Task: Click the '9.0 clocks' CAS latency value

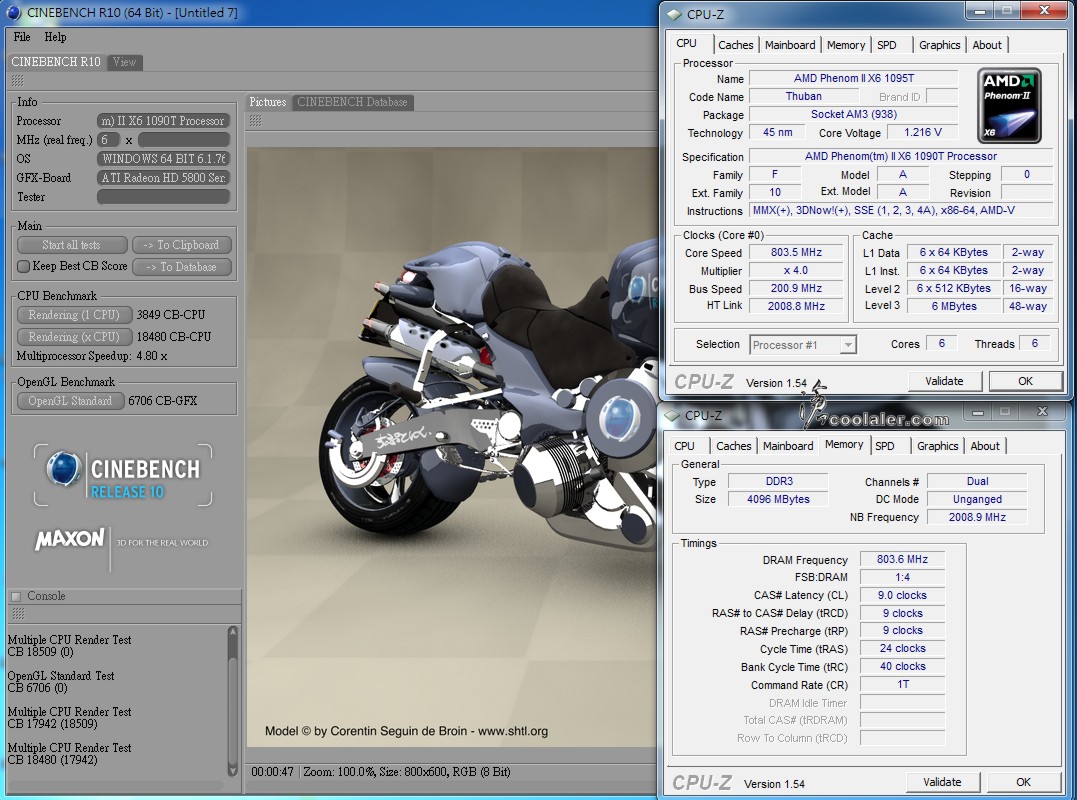Action: click(902, 595)
